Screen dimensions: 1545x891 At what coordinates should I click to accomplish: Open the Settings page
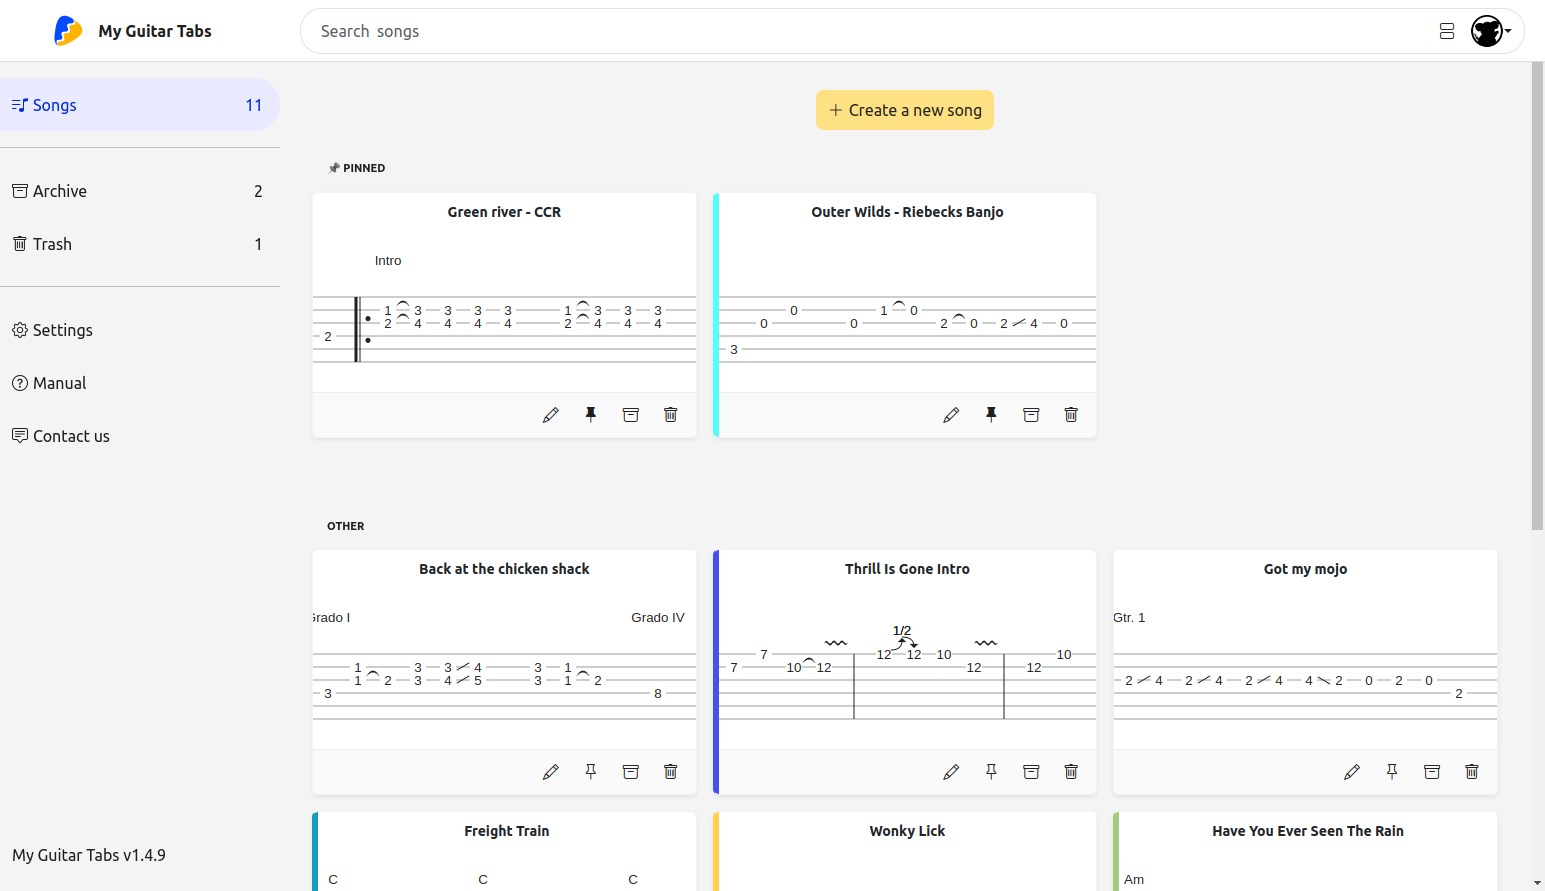click(x=62, y=330)
